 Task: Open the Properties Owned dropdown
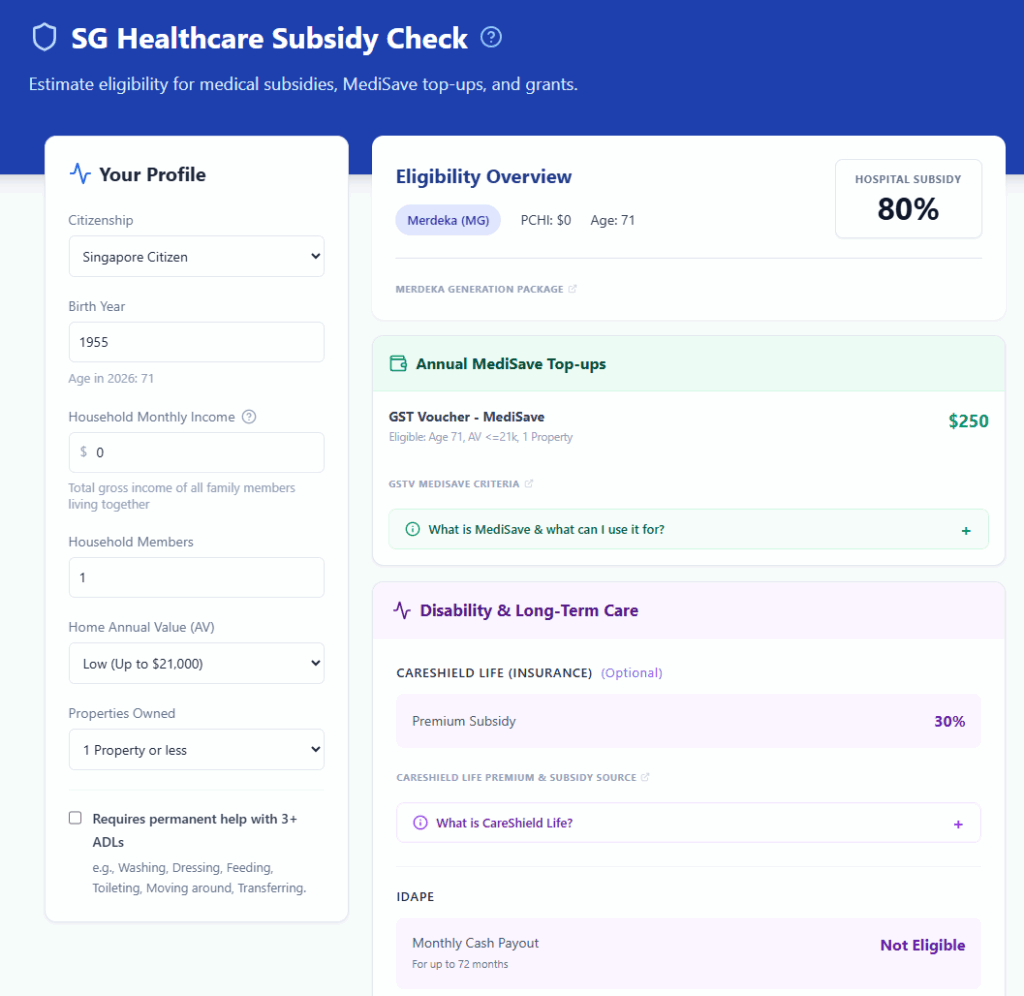tap(196, 749)
